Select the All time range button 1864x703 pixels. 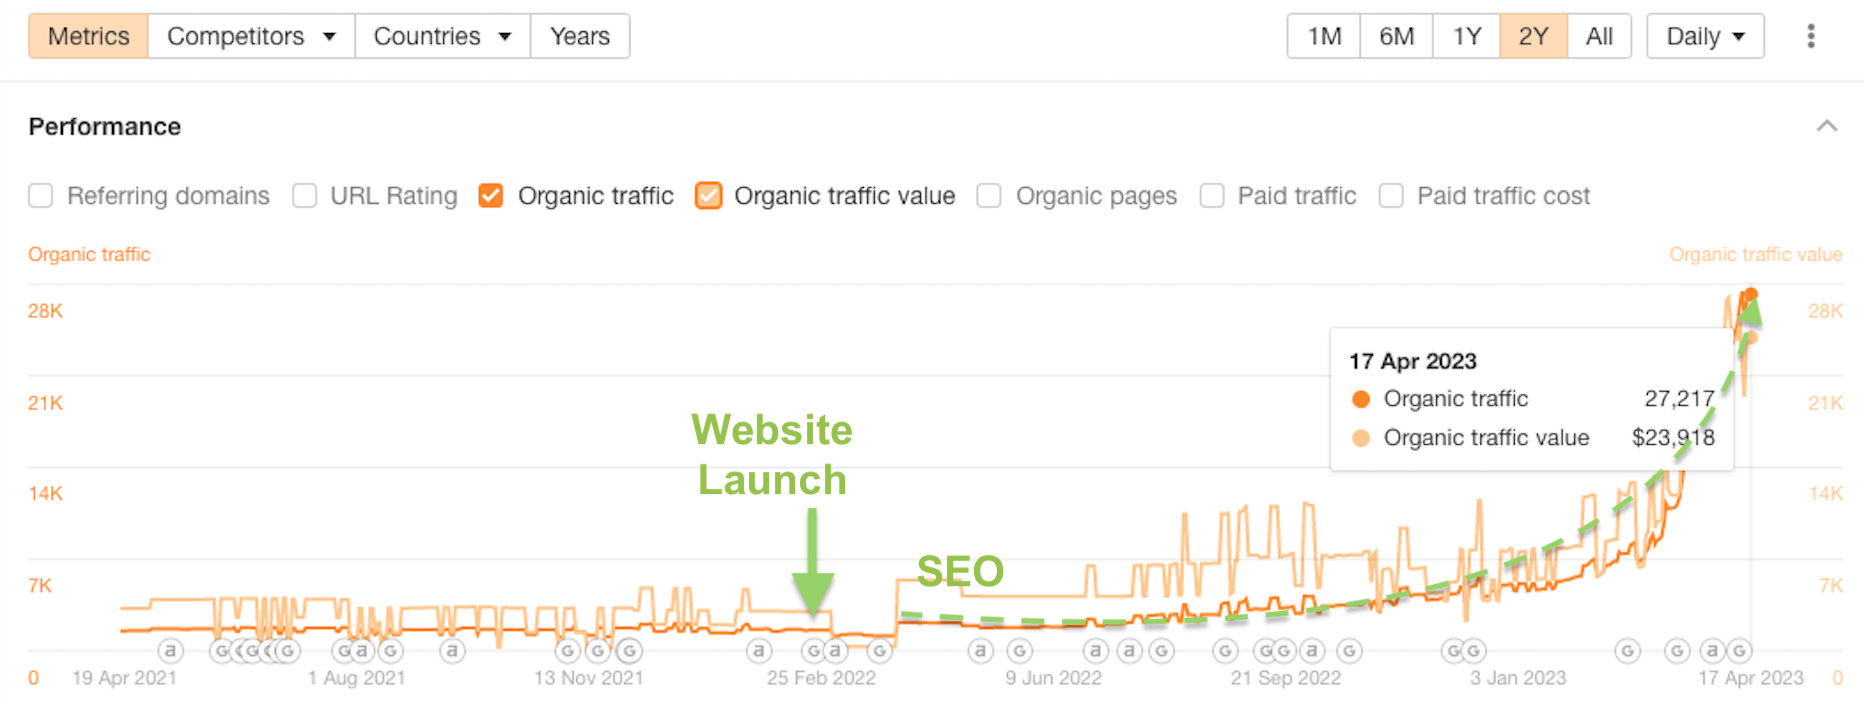[1599, 37]
